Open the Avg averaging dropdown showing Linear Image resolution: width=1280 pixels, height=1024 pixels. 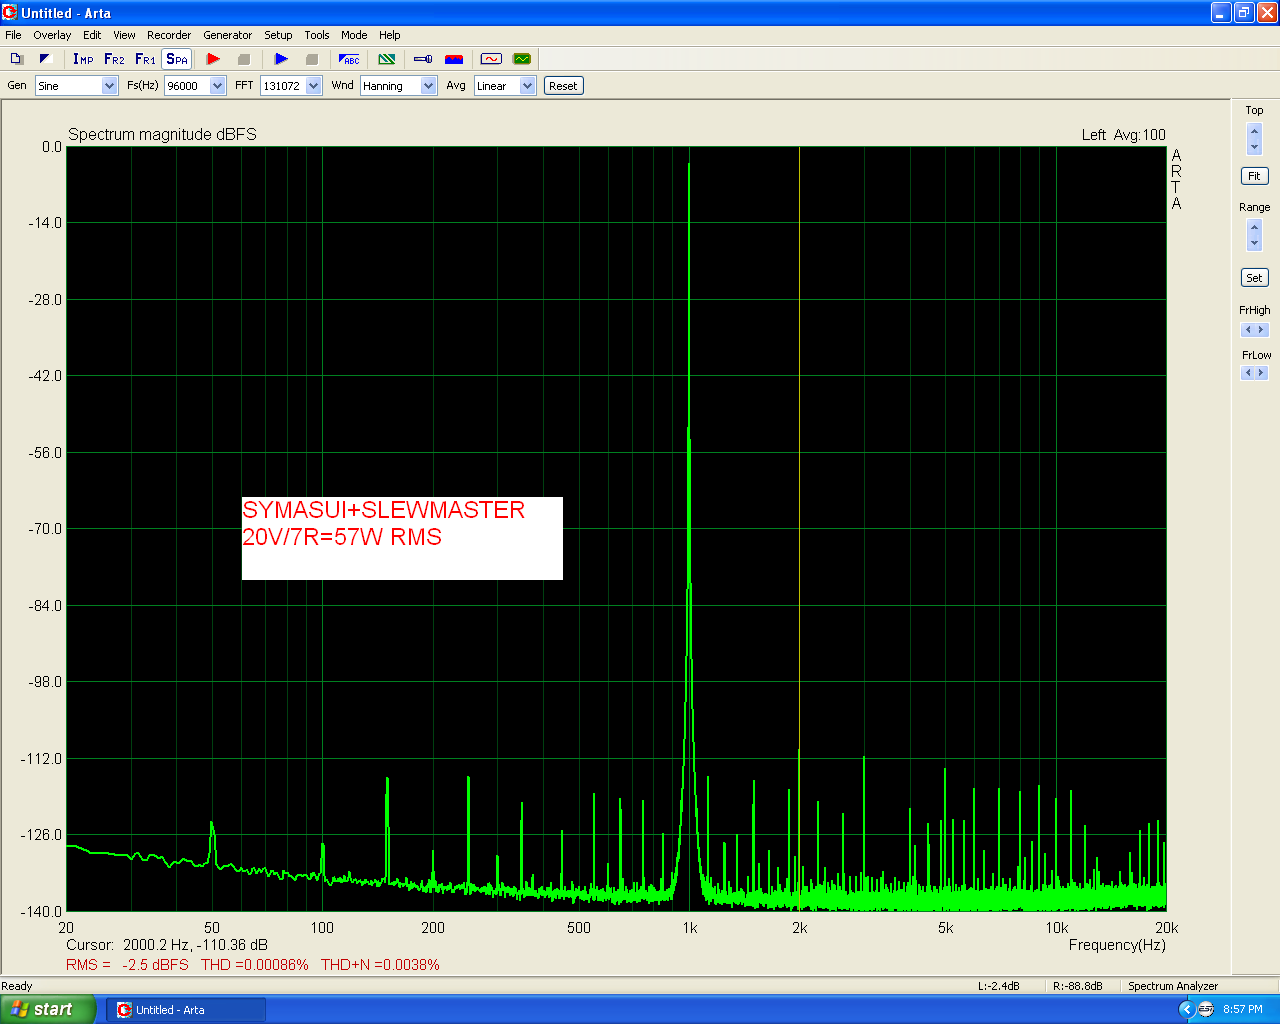(x=505, y=86)
